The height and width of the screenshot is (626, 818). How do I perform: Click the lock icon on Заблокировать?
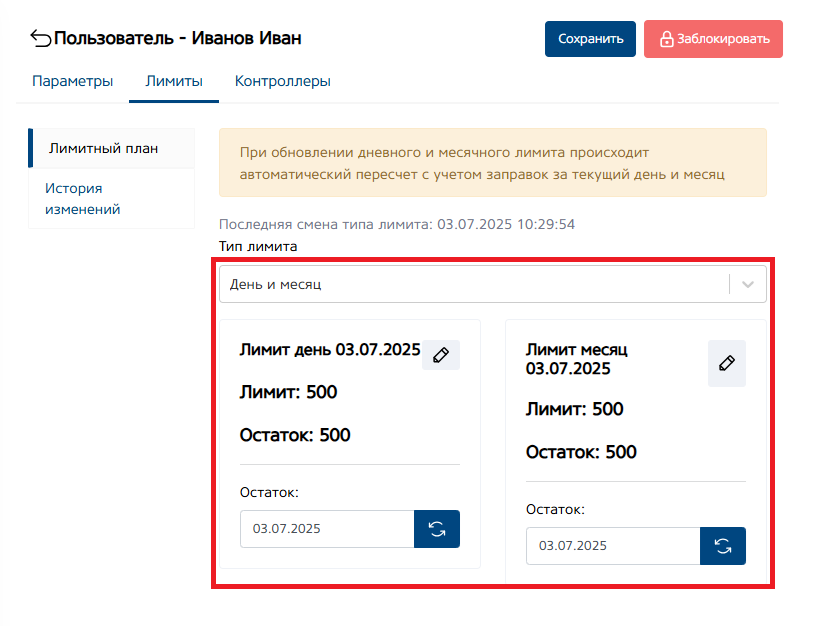(x=665, y=39)
